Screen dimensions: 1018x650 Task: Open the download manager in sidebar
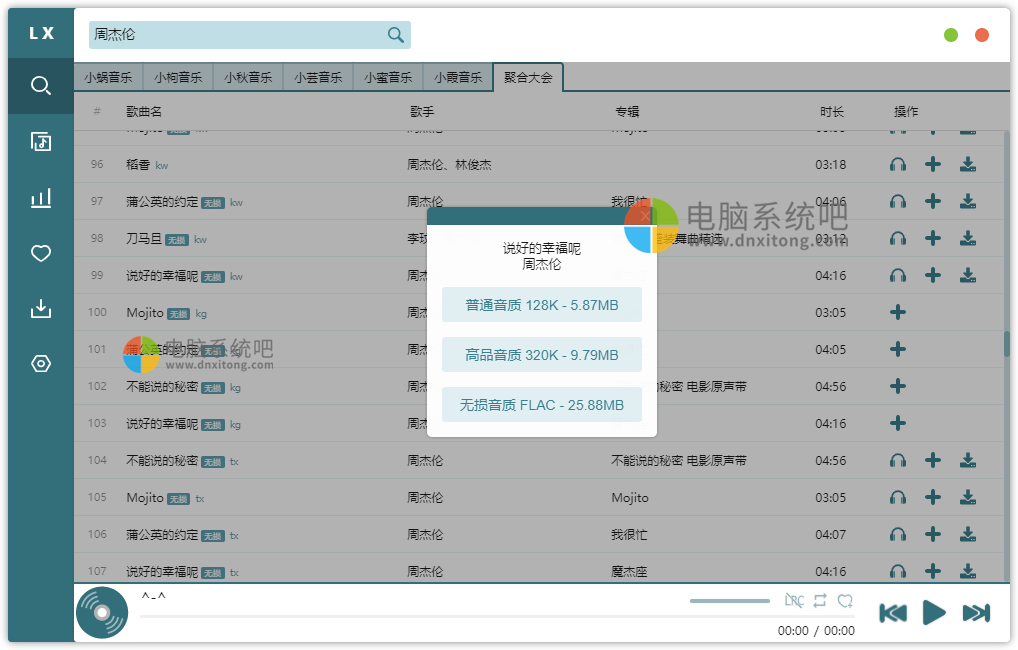[41, 308]
